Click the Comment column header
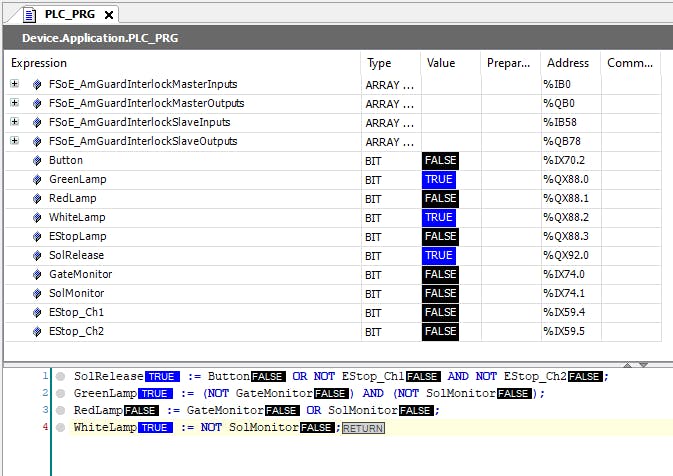673x476 pixels. 630,63
